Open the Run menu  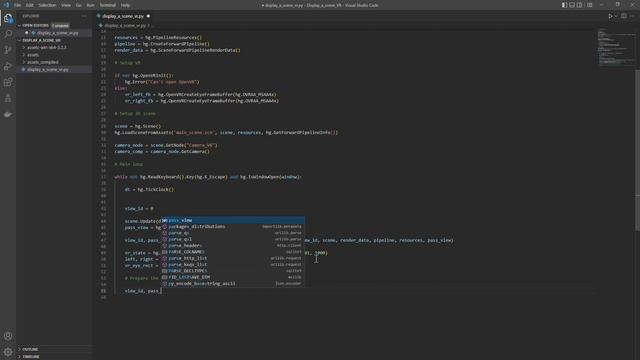[x=90, y=5]
